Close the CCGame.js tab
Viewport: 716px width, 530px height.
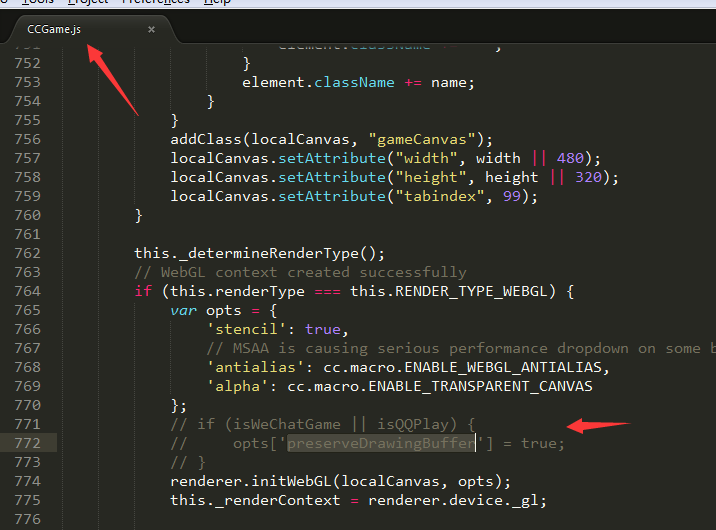tap(151, 29)
